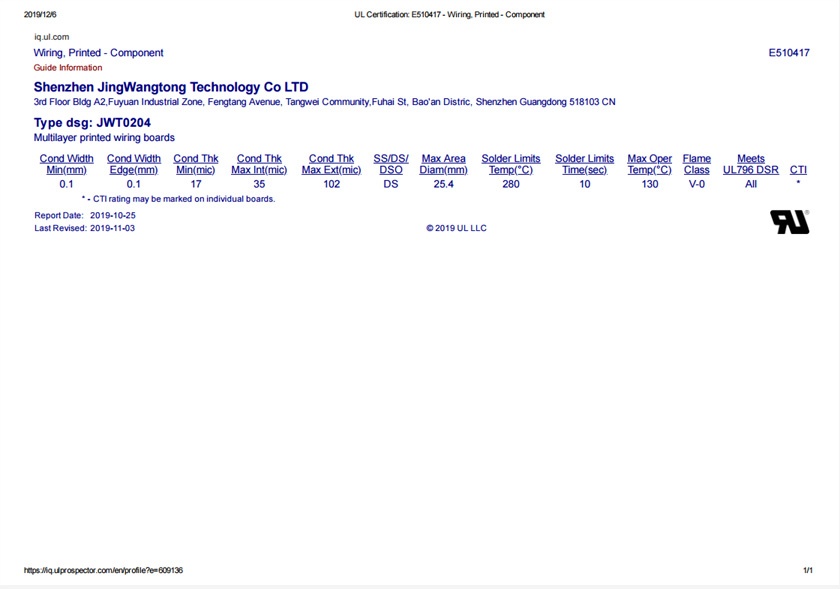840x589 pixels.
Task: Open the Cond Thk Min(mic) header link
Action: [195, 164]
